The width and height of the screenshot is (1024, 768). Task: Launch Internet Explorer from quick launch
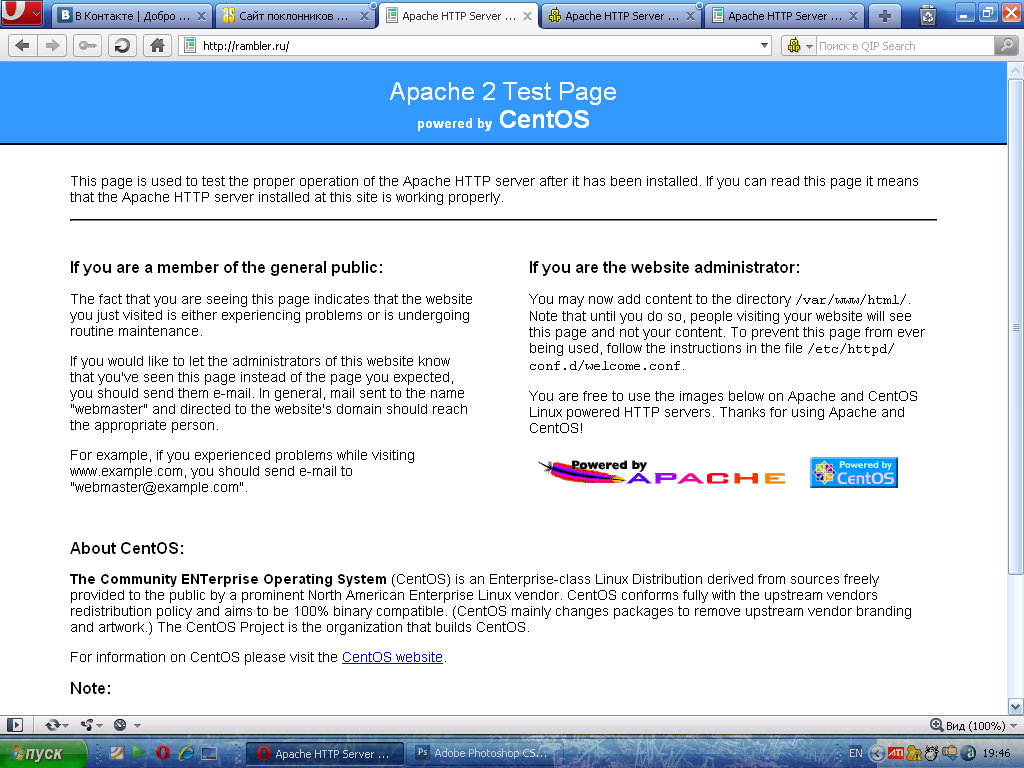click(x=186, y=753)
